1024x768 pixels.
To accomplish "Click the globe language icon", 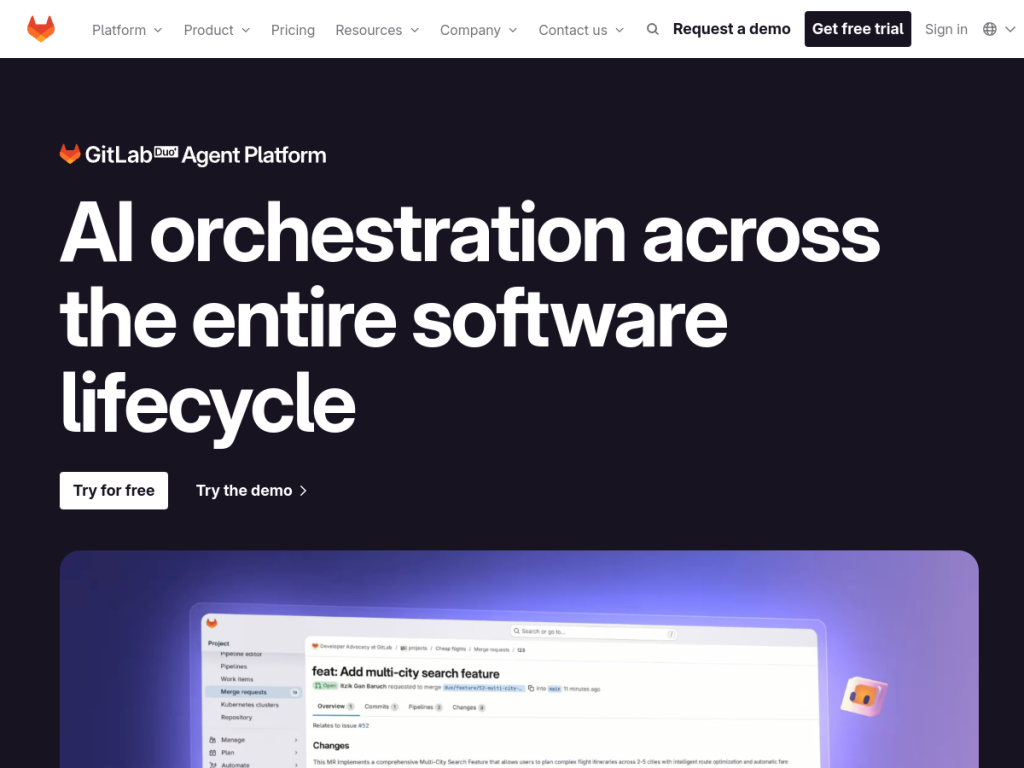I will point(990,29).
